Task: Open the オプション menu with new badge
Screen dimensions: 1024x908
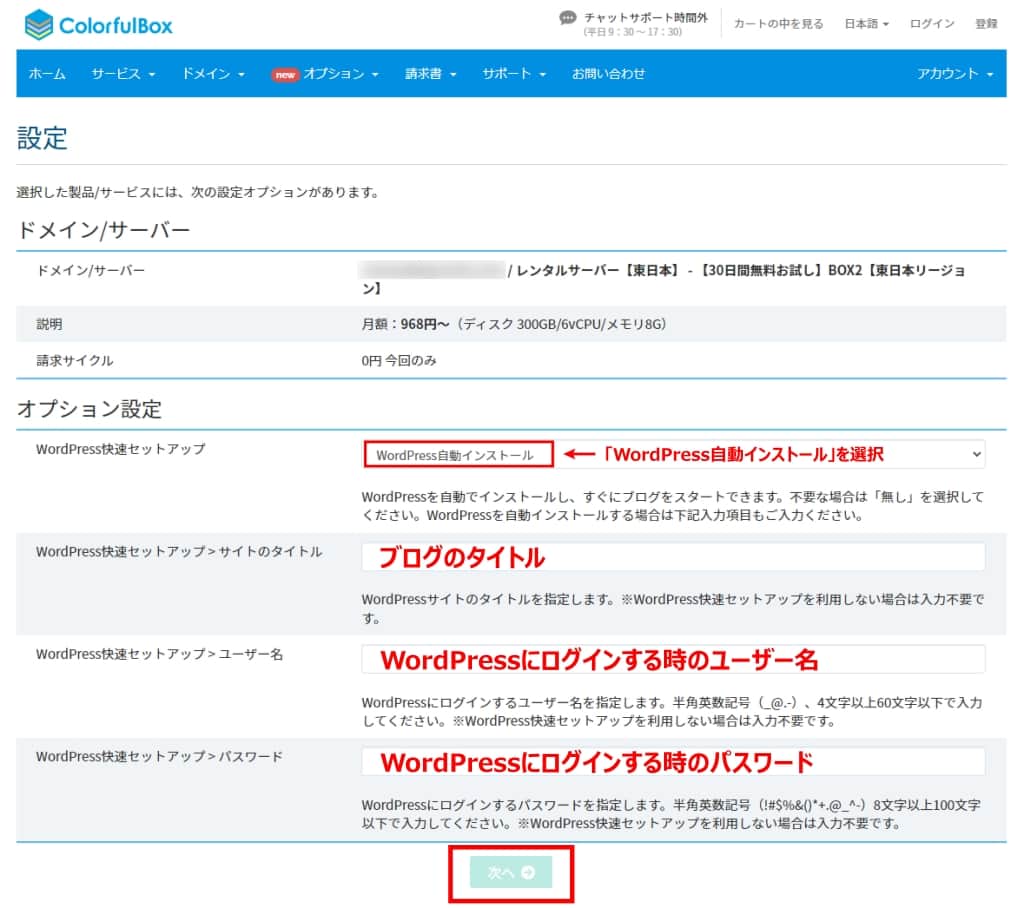Action: [x=325, y=74]
